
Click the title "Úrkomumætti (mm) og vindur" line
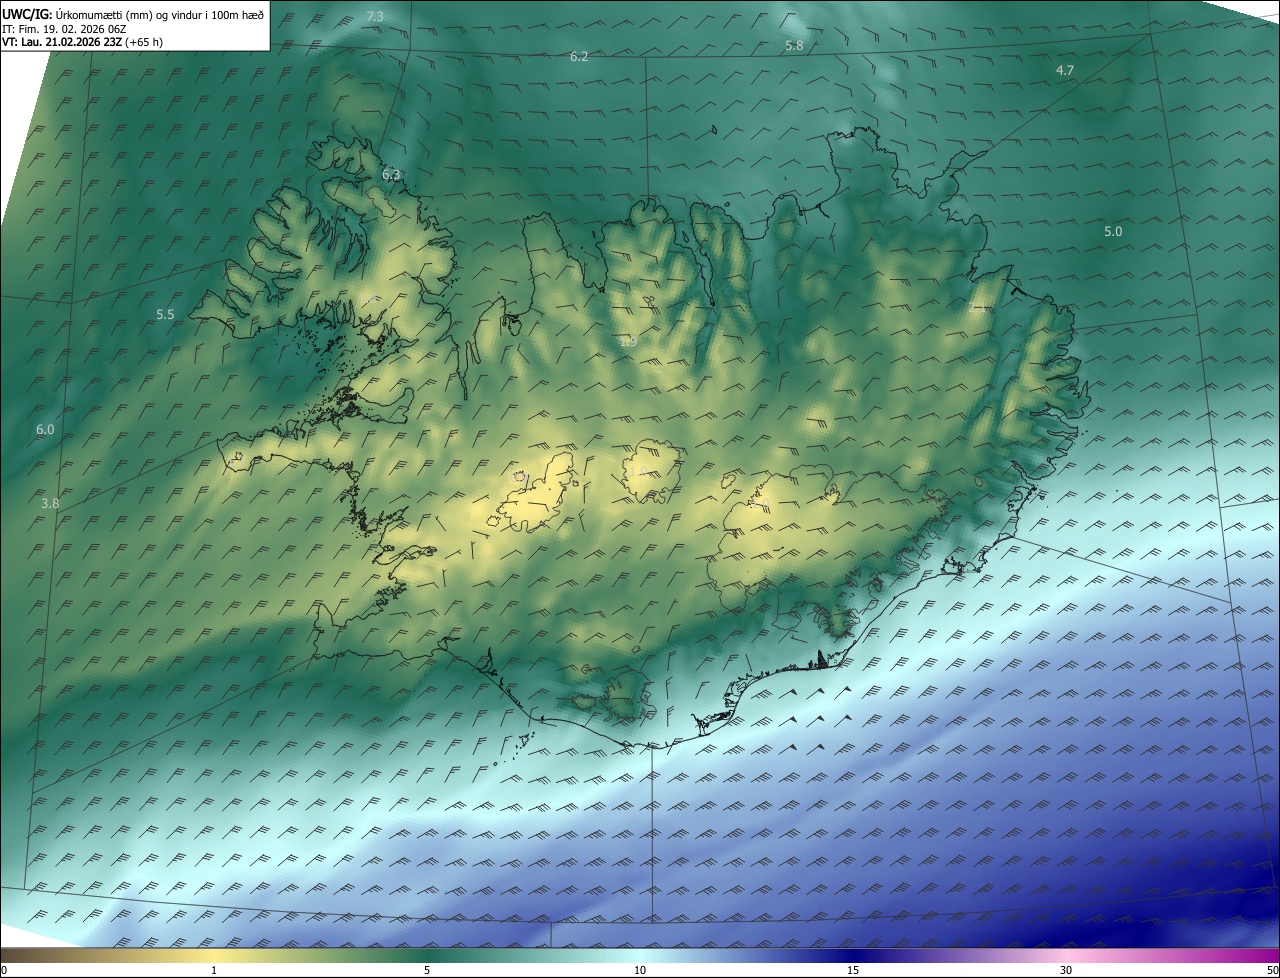[133, 14]
